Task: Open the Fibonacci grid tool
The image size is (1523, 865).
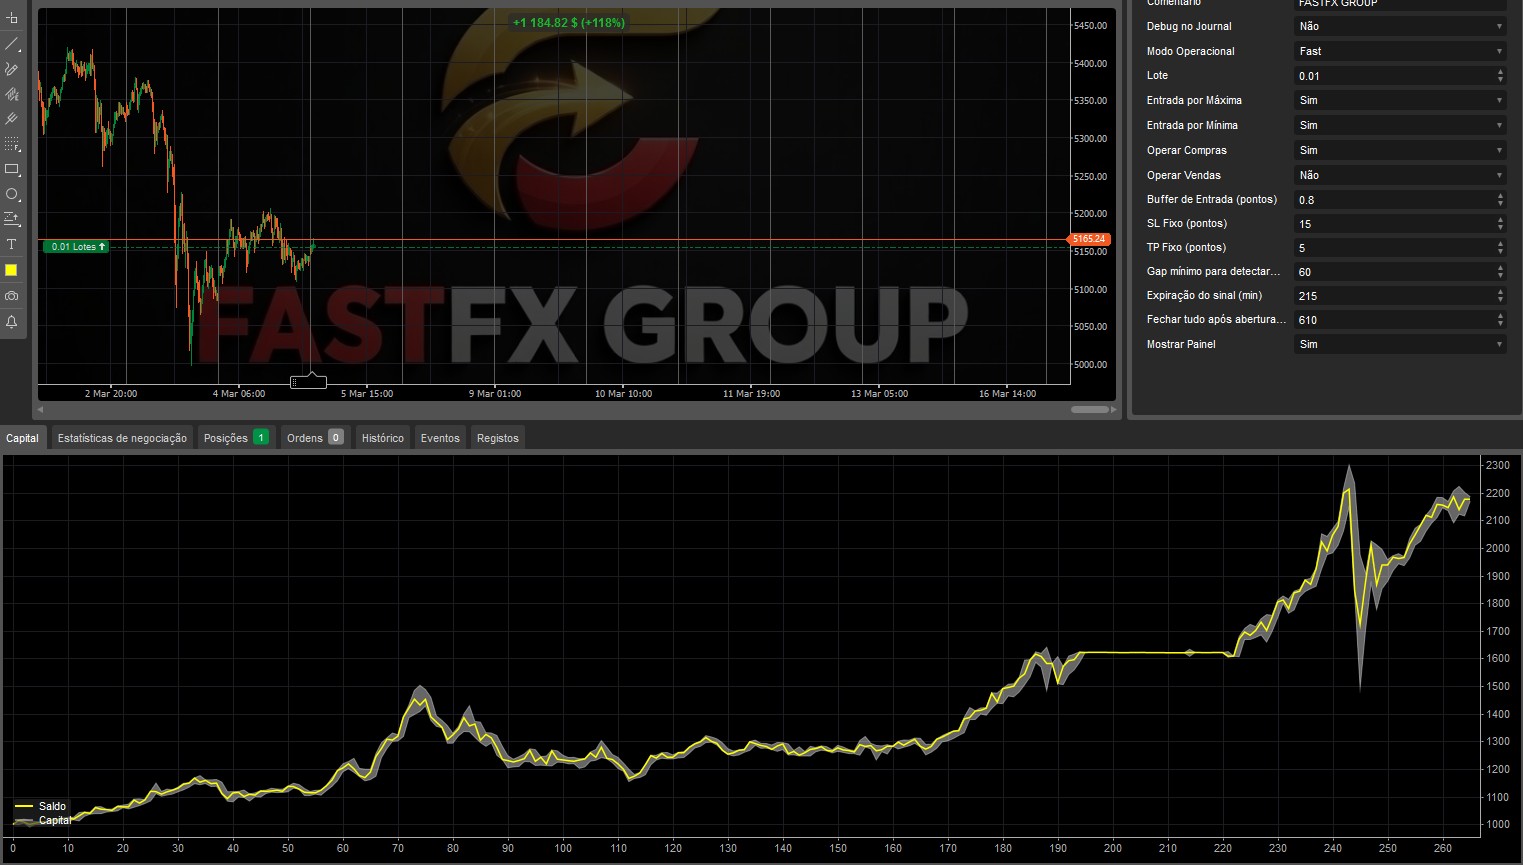Action: (x=12, y=143)
